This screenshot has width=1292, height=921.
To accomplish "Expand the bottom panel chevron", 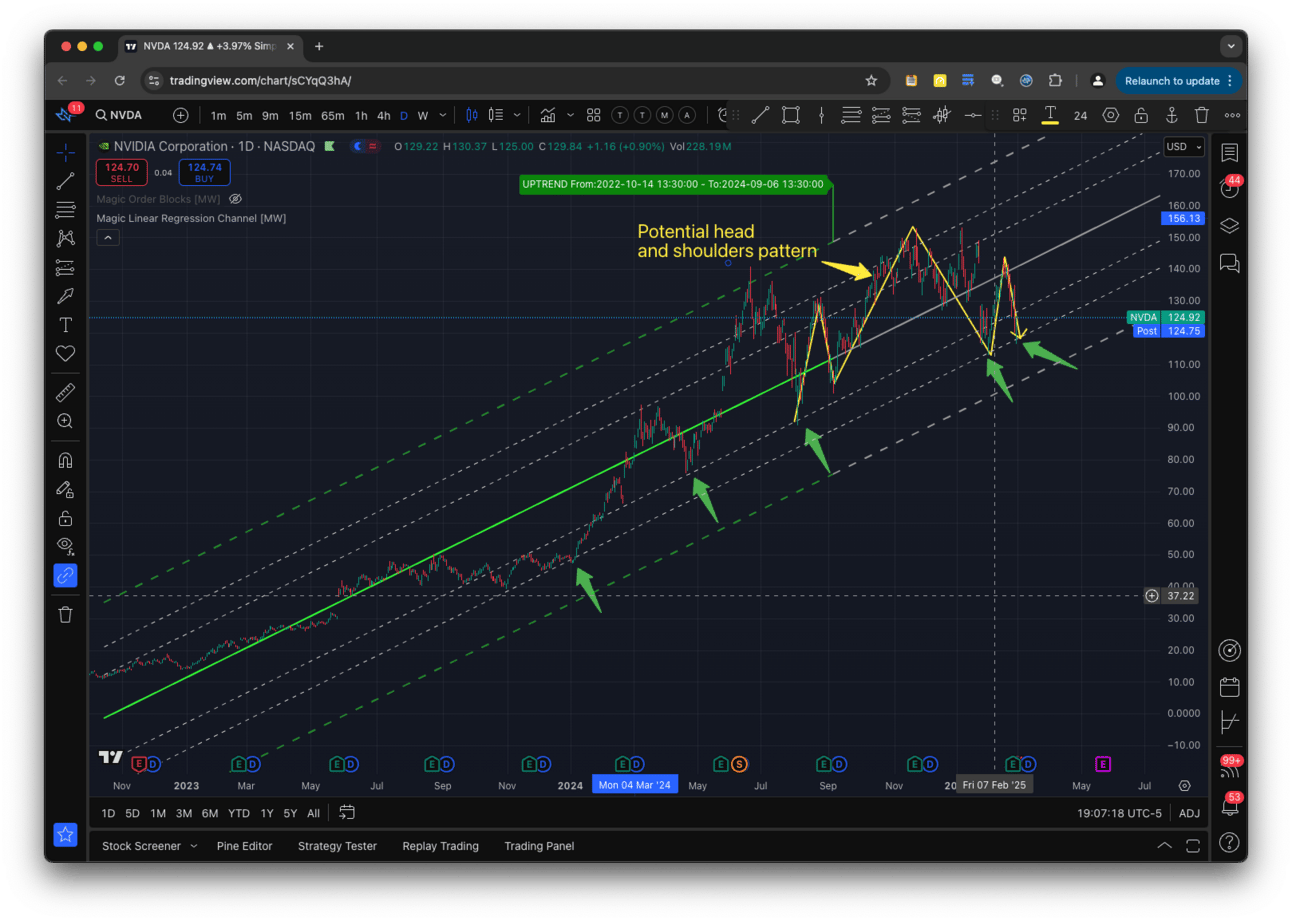I will [x=1165, y=846].
